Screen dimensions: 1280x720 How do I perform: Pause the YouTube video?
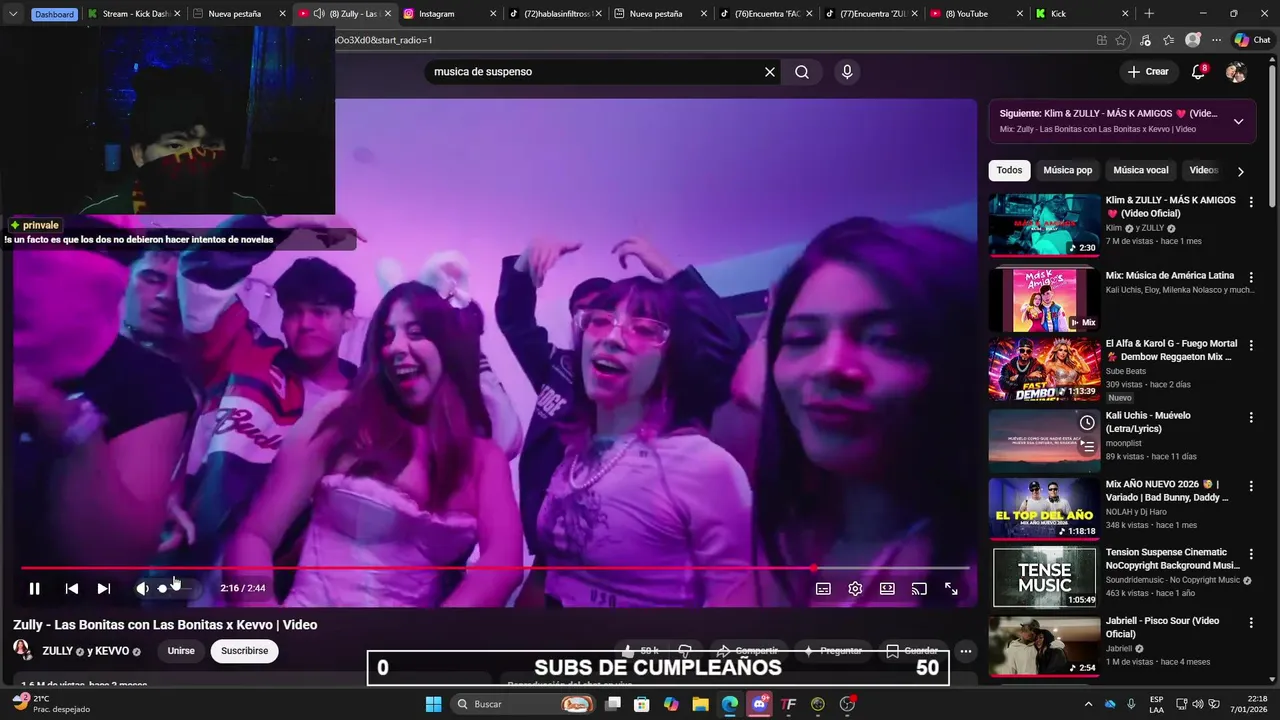(x=34, y=588)
